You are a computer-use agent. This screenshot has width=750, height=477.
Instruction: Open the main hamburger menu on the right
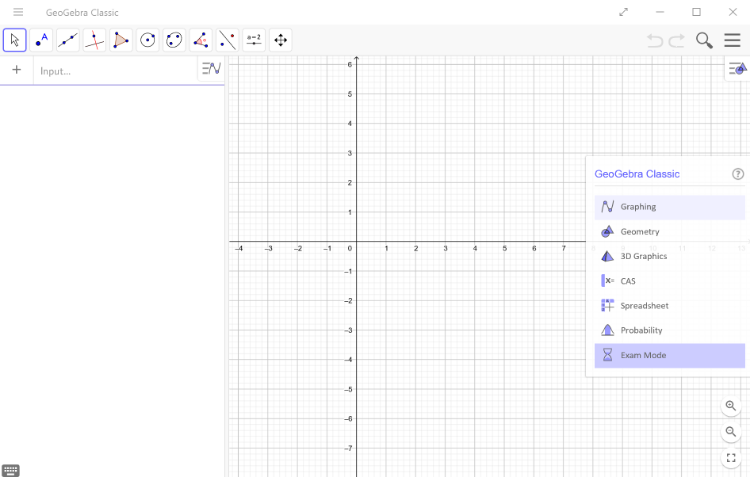click(x=732, y=40)
